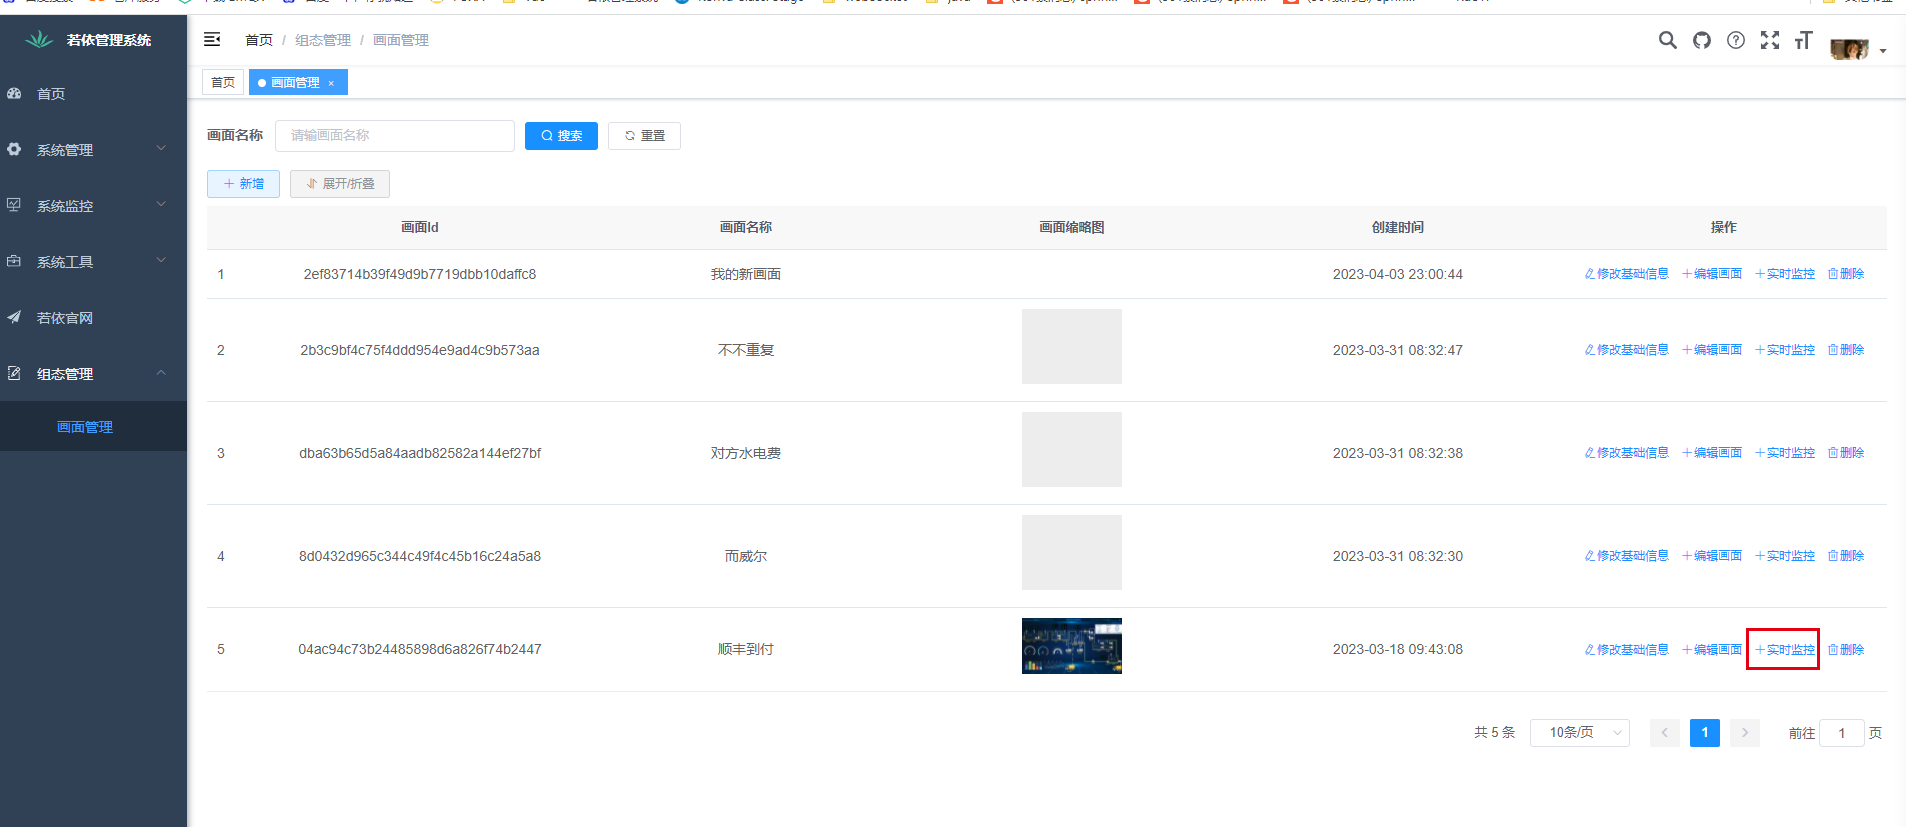This screenshot has height=827, width=1906.
Task: Open the font size setting icon
Action: (x=1803, y=40)
